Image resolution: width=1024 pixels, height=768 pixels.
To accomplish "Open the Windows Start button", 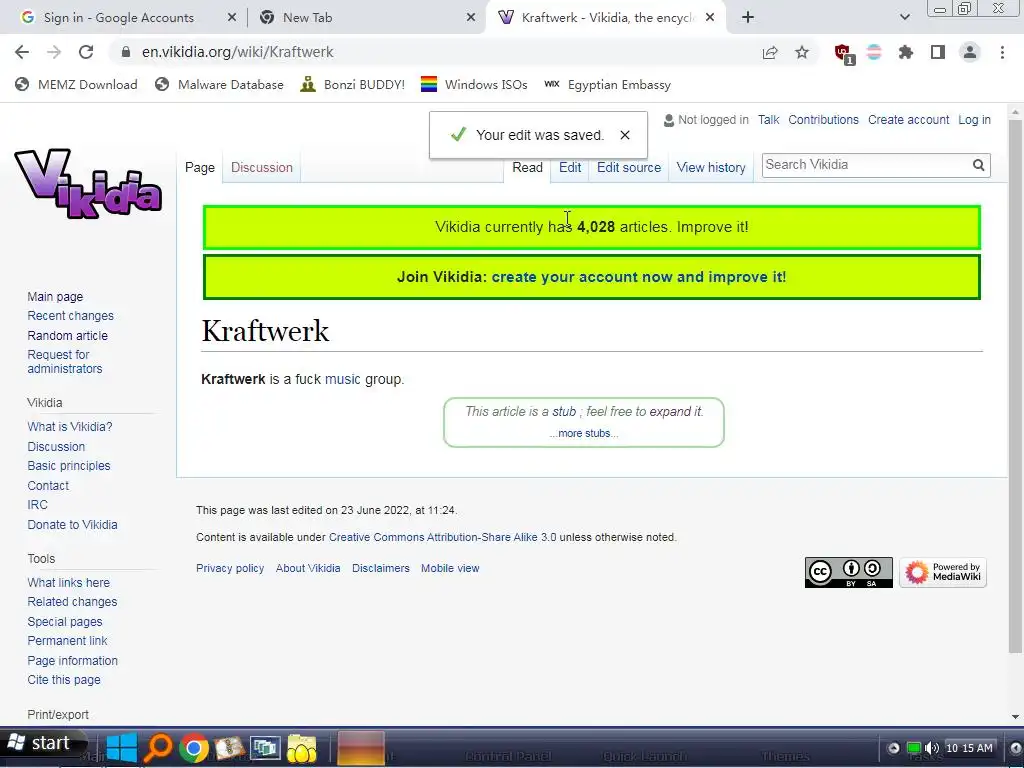I will (43, 743).
